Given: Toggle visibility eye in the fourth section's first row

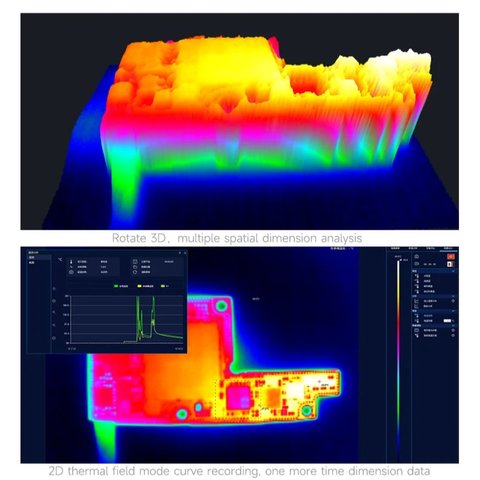Looking at the screenshot, I should 453,330.
